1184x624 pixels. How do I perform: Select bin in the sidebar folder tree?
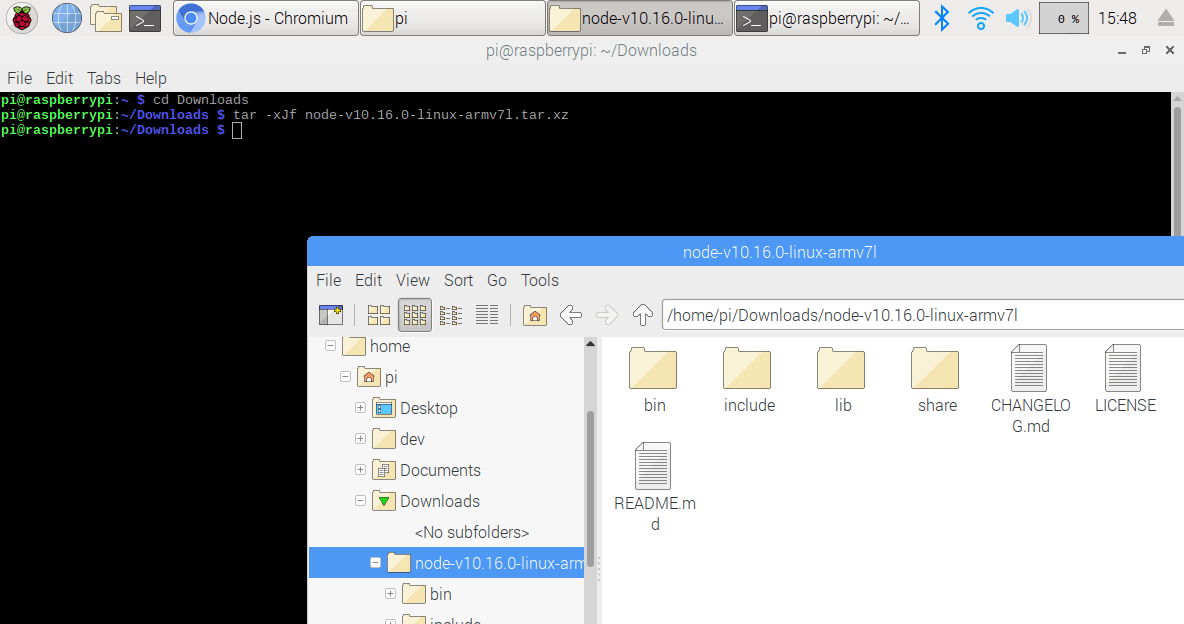440,595
